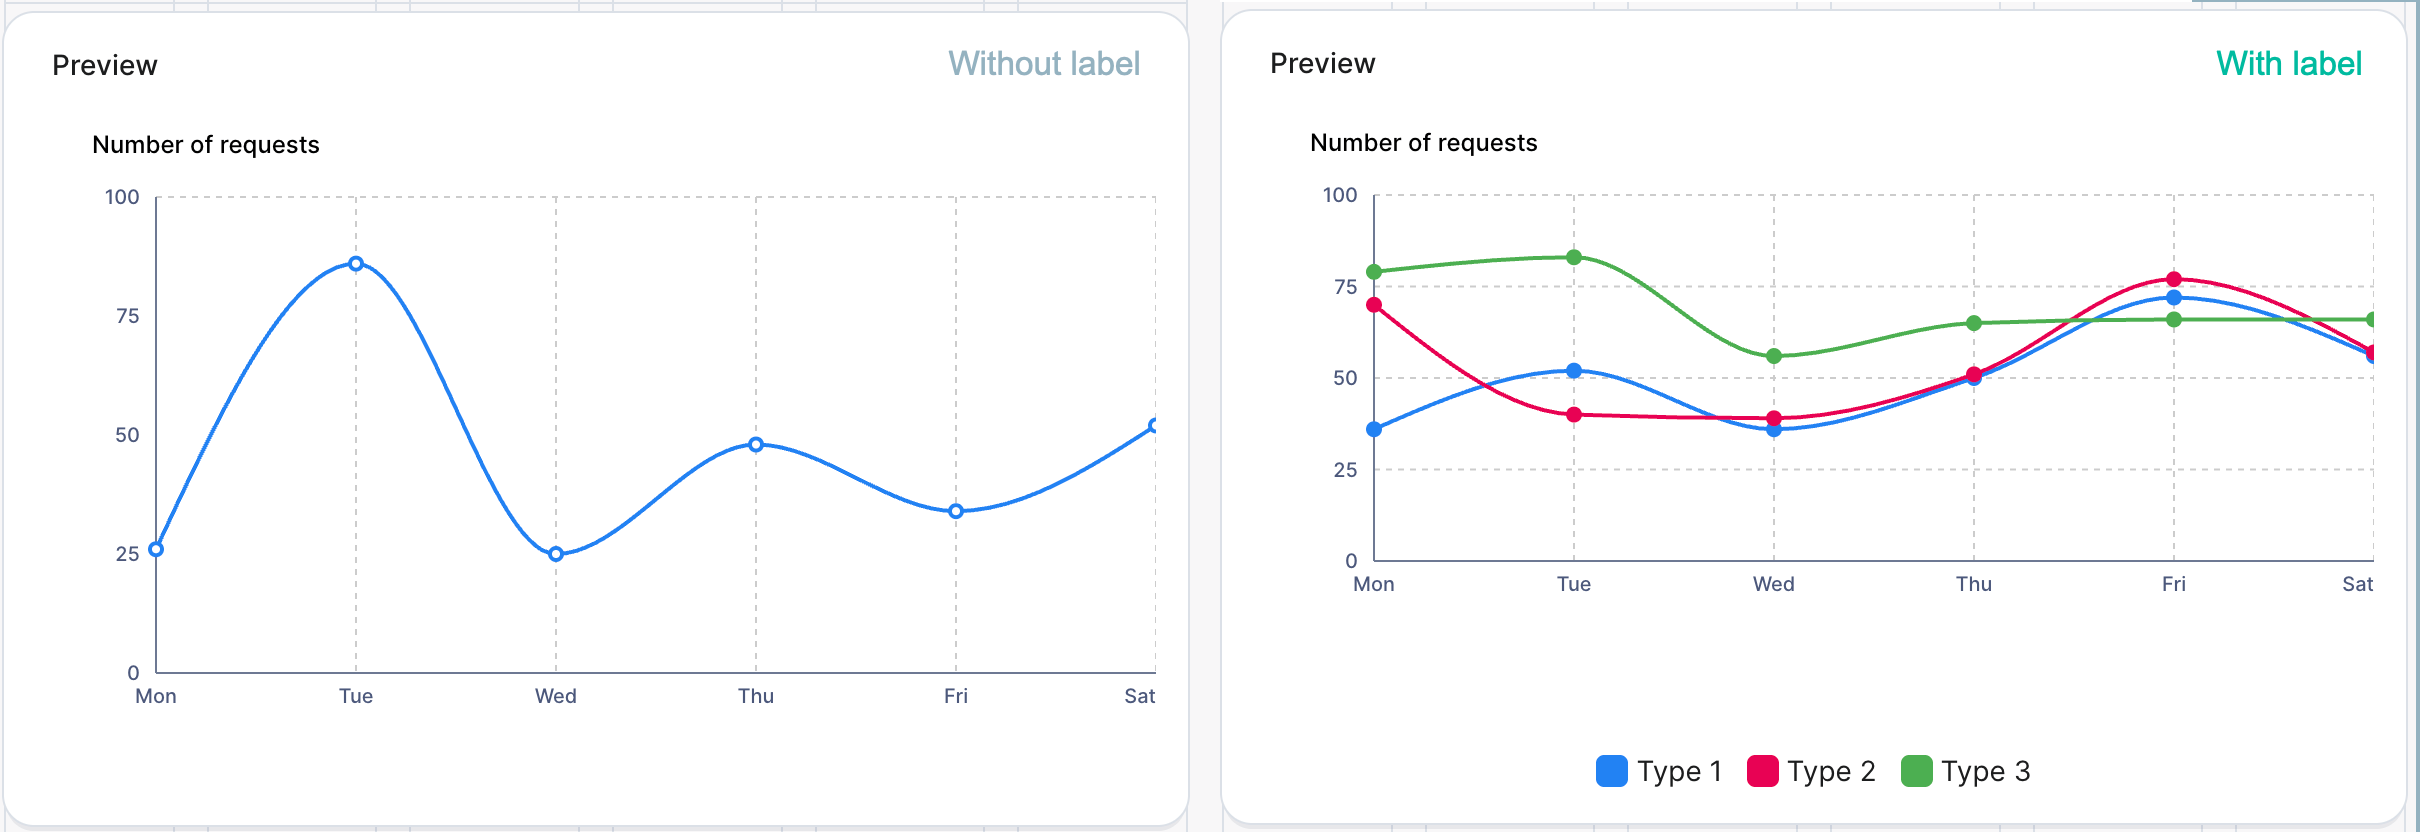Viewport: 2420px width, 832px height.
Task: Click the green Wednesday point in right chart
Action: click(x=1774, y=356)
